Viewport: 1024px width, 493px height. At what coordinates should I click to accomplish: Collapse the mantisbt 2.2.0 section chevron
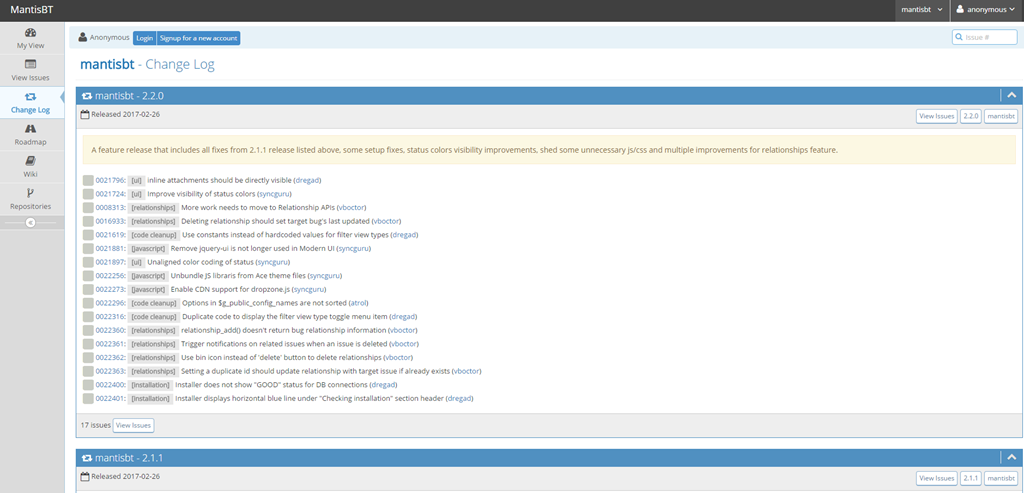tap(1012, 95)
